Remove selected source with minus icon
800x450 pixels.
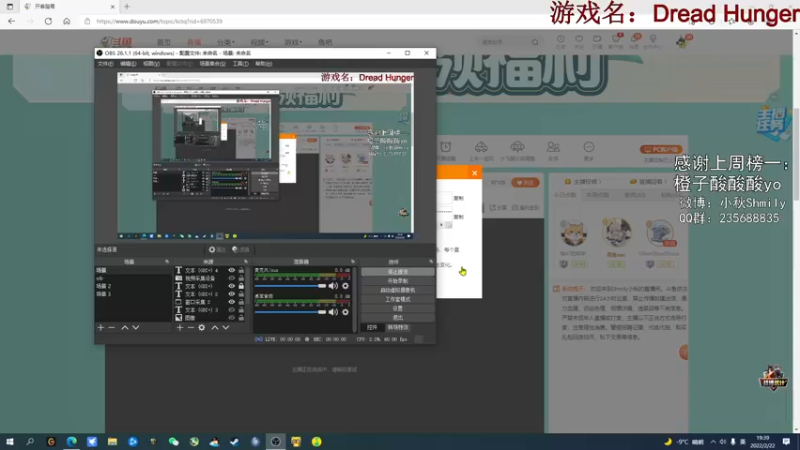click(x=191, y=328)
